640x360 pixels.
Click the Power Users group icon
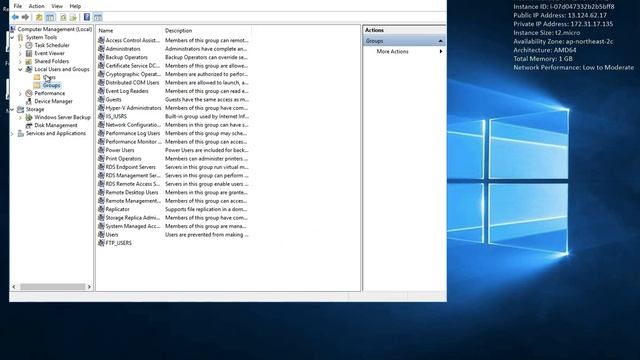click(101, 150)
